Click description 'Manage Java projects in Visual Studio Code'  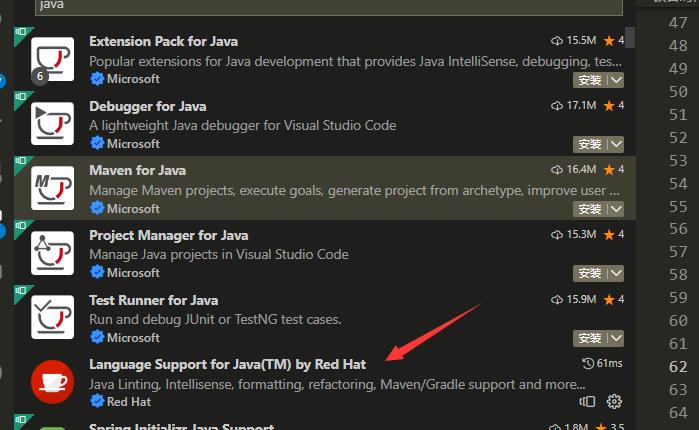coord(219,254)
